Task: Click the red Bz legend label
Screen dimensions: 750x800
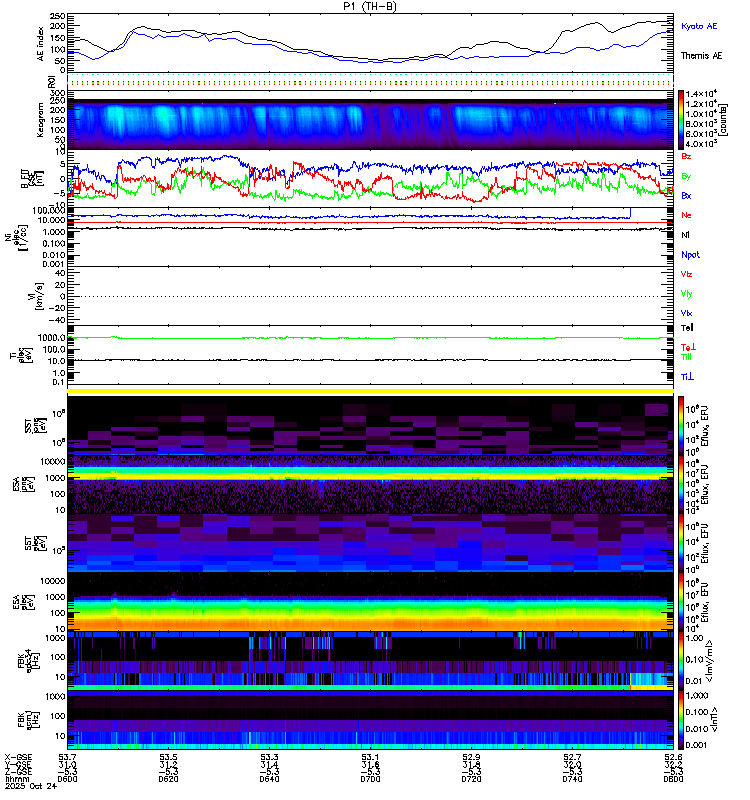Action: (686, 156)
